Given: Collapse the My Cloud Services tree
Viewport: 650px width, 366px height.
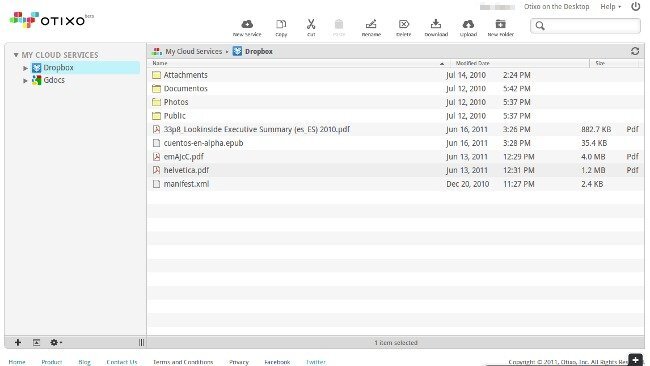Looking at the screenshot, I should coord(16,55).
